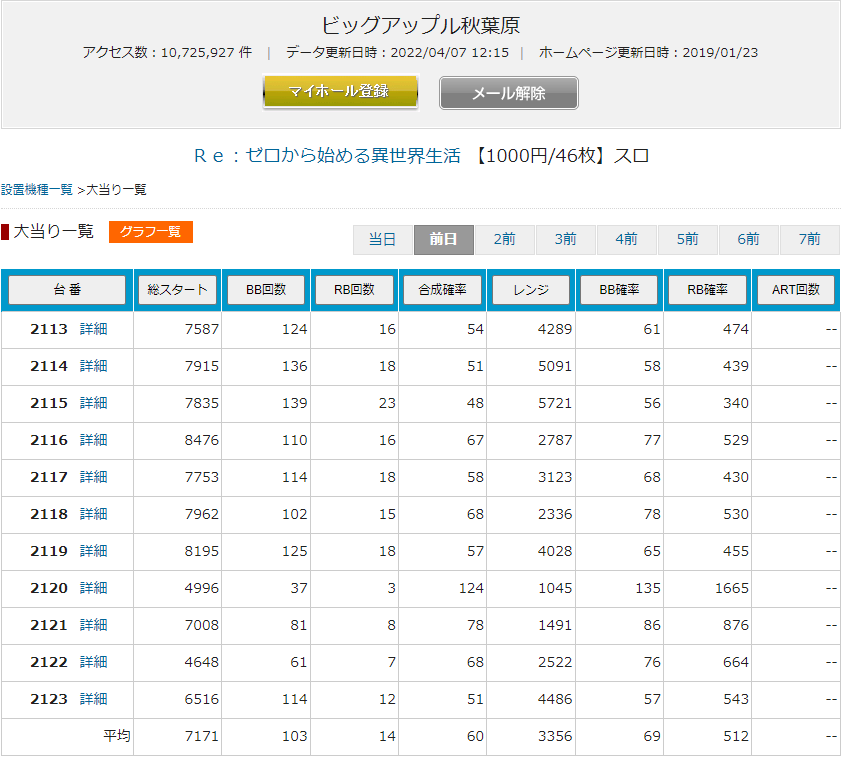Sort by 合成確率 column header
The image size is (844, 758).
pos(442,290)
